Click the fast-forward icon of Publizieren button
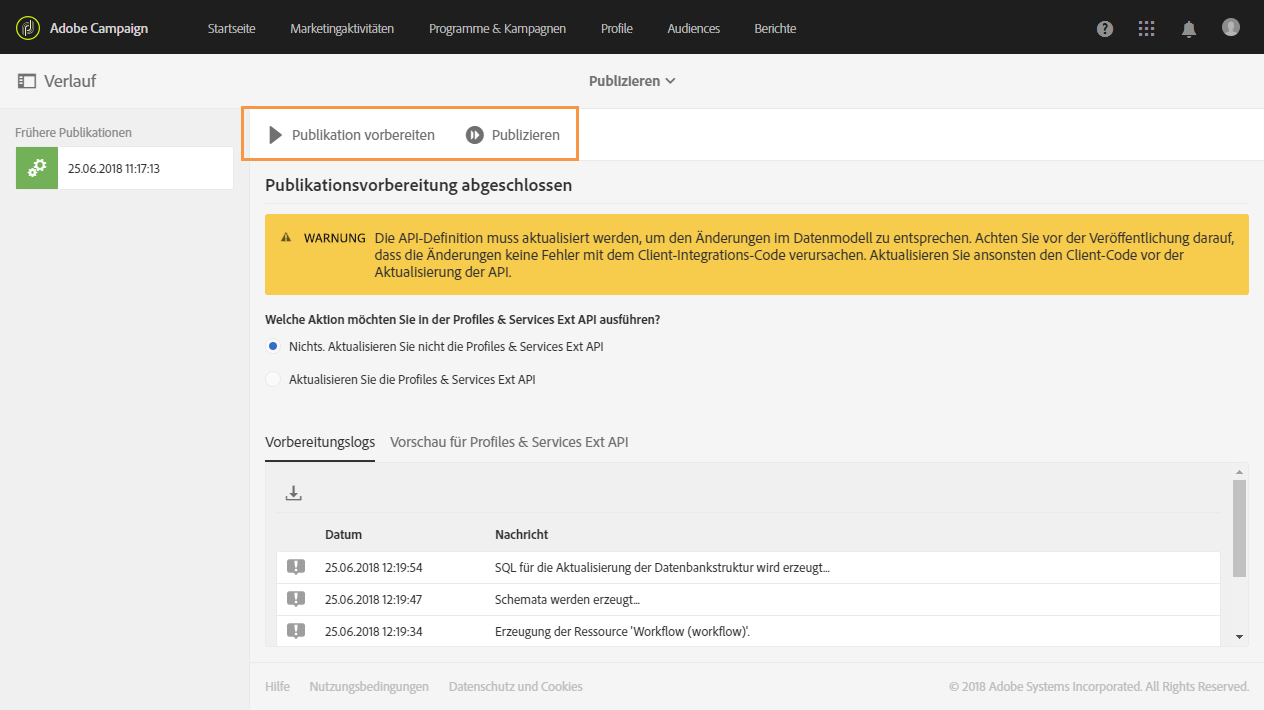The width and height of the screenshot is (1264, 710). 475,135
